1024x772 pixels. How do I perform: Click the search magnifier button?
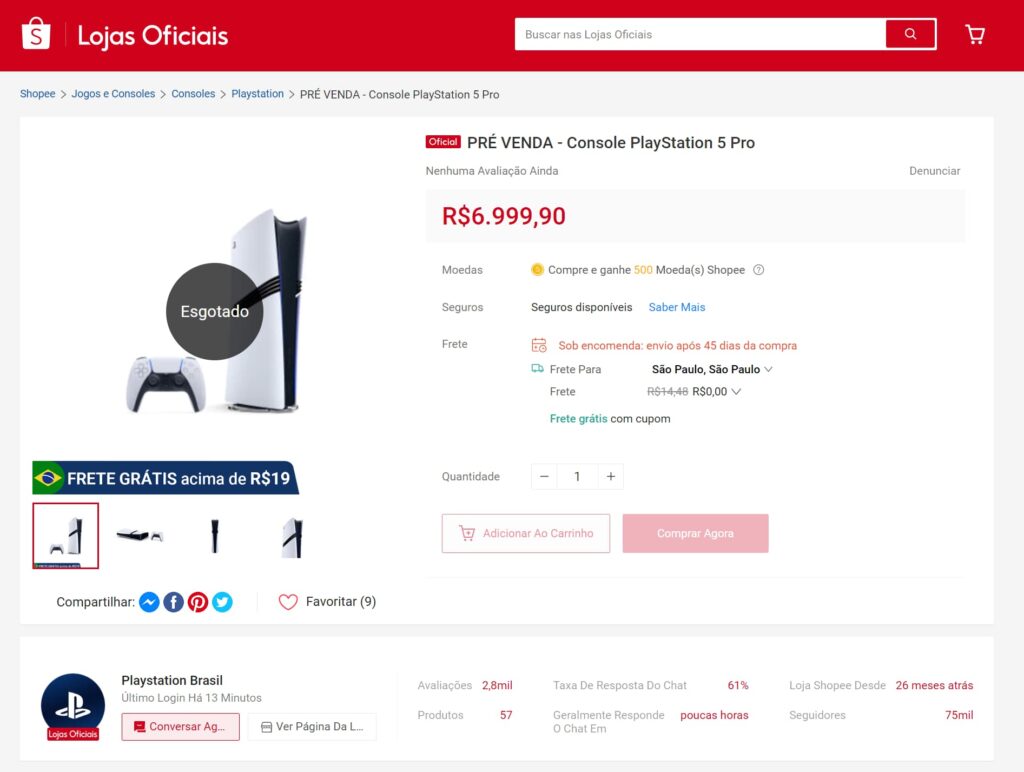(910, 34)
